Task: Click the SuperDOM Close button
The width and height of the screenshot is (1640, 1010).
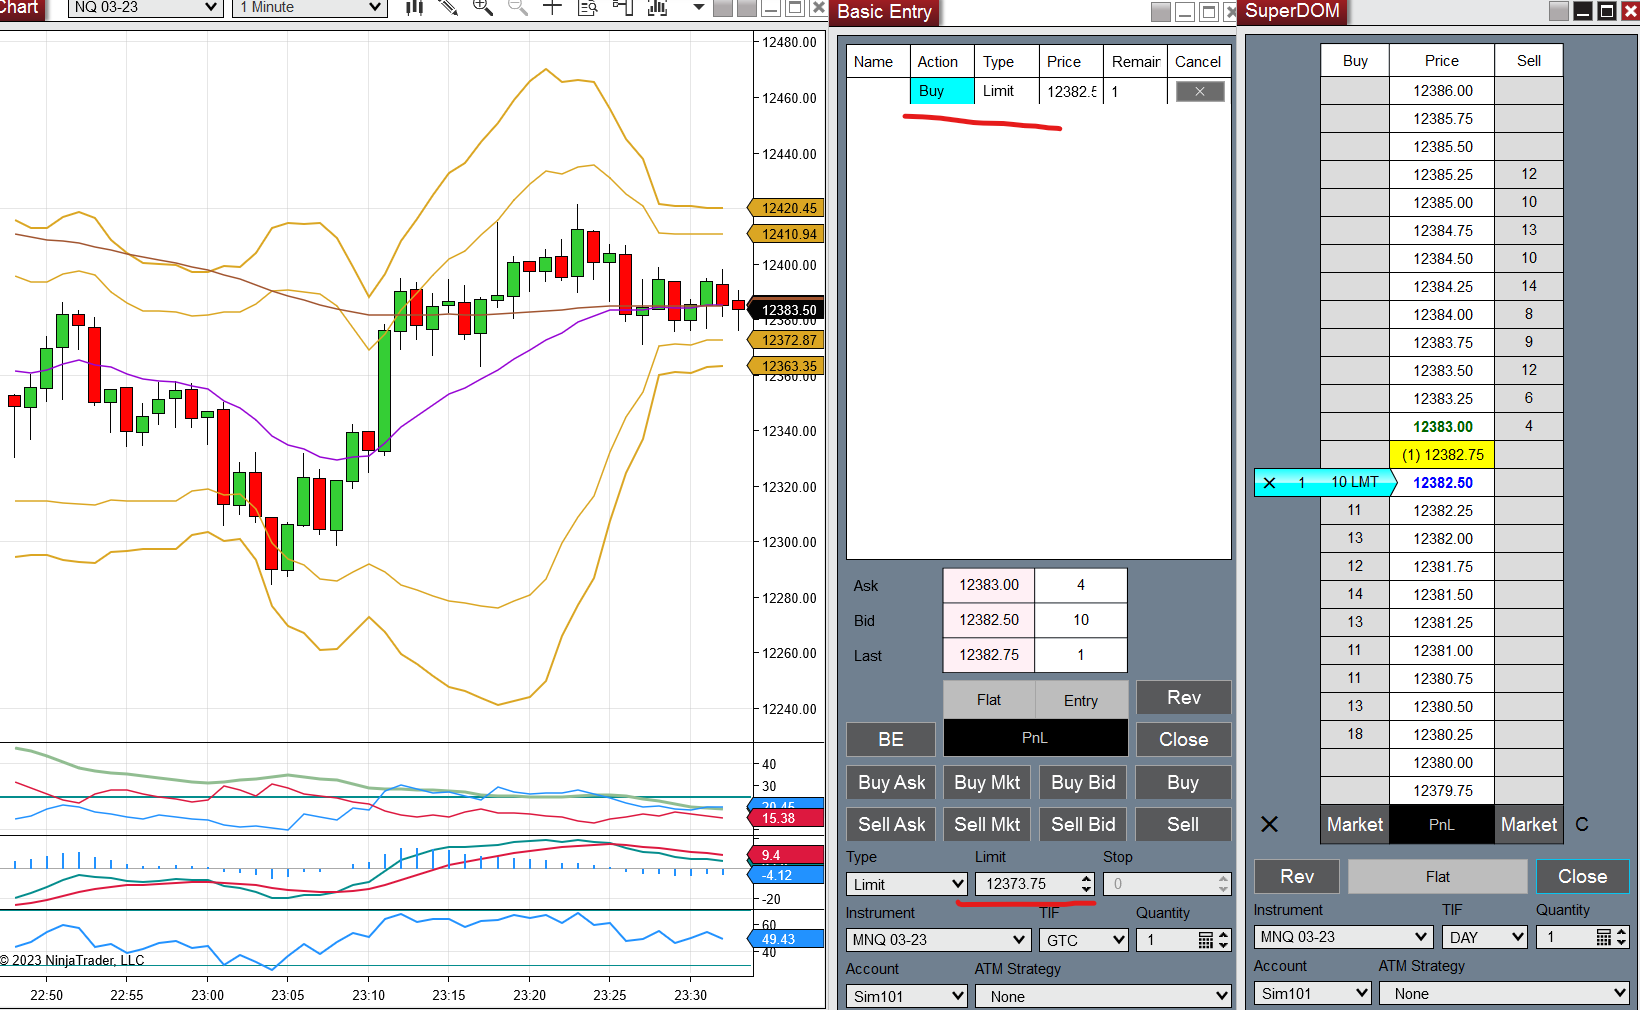Action: point(1583,876)
